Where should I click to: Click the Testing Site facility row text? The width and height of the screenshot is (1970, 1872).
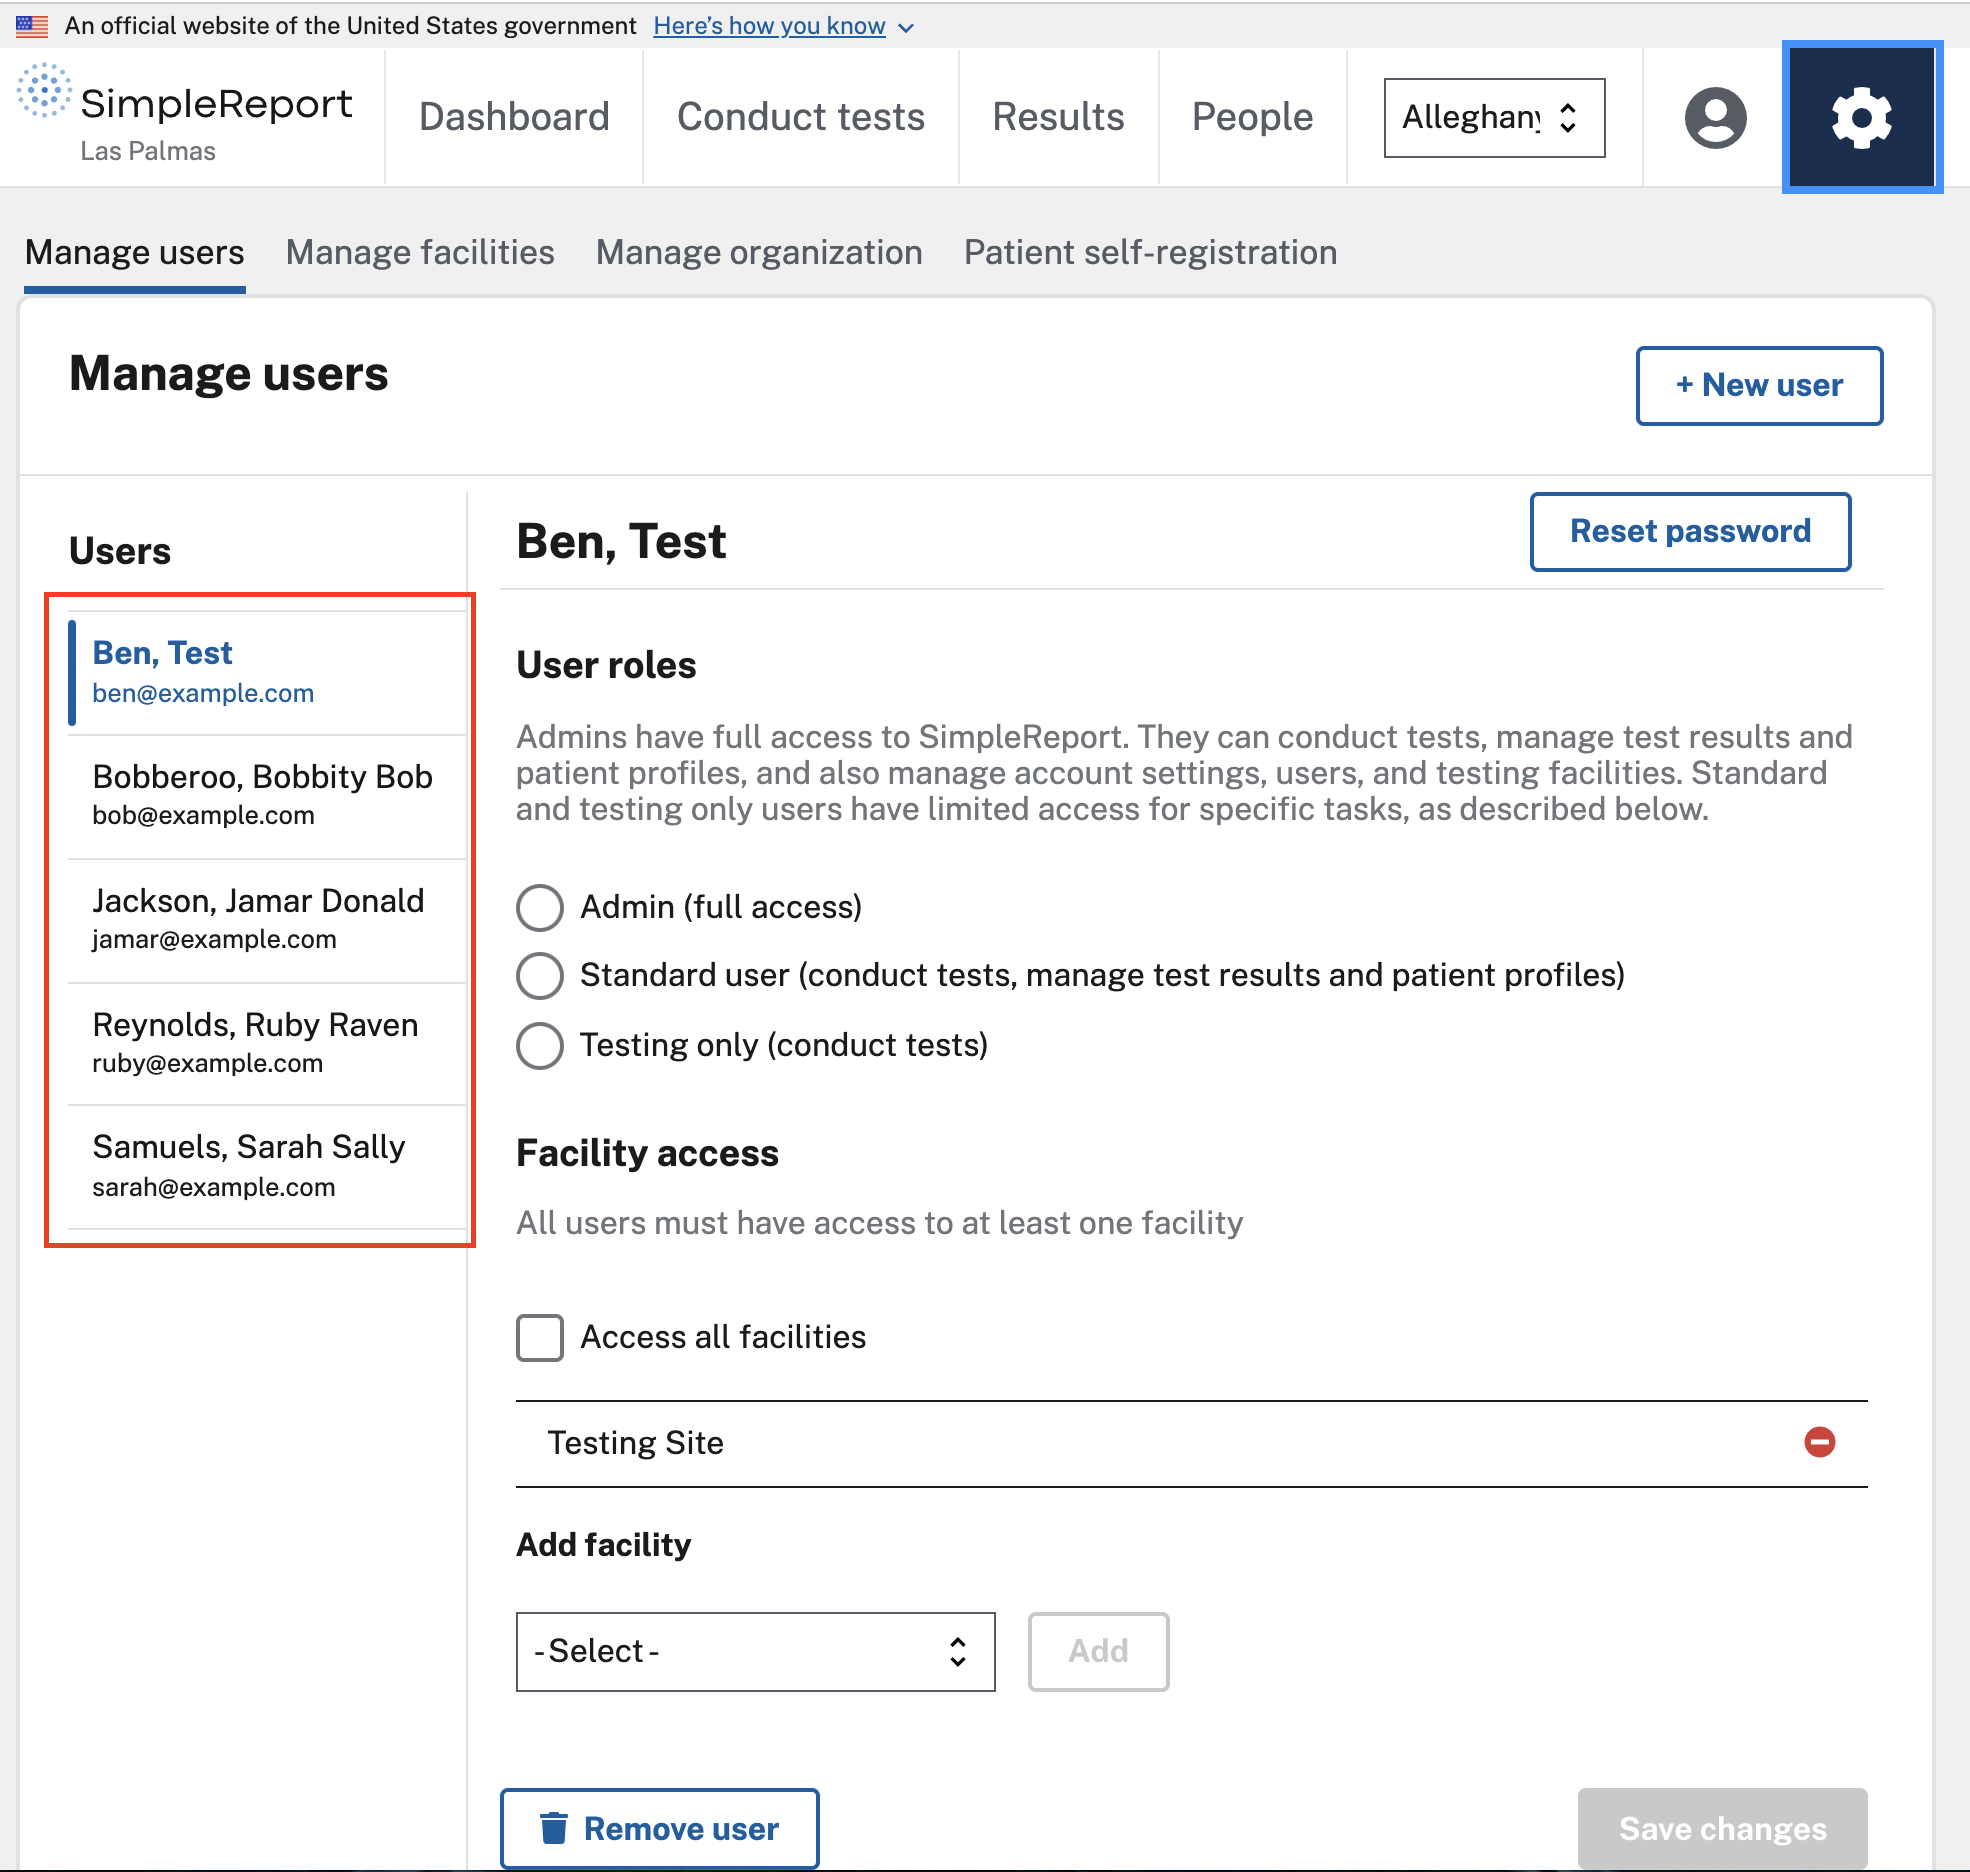pos(636,1443)
